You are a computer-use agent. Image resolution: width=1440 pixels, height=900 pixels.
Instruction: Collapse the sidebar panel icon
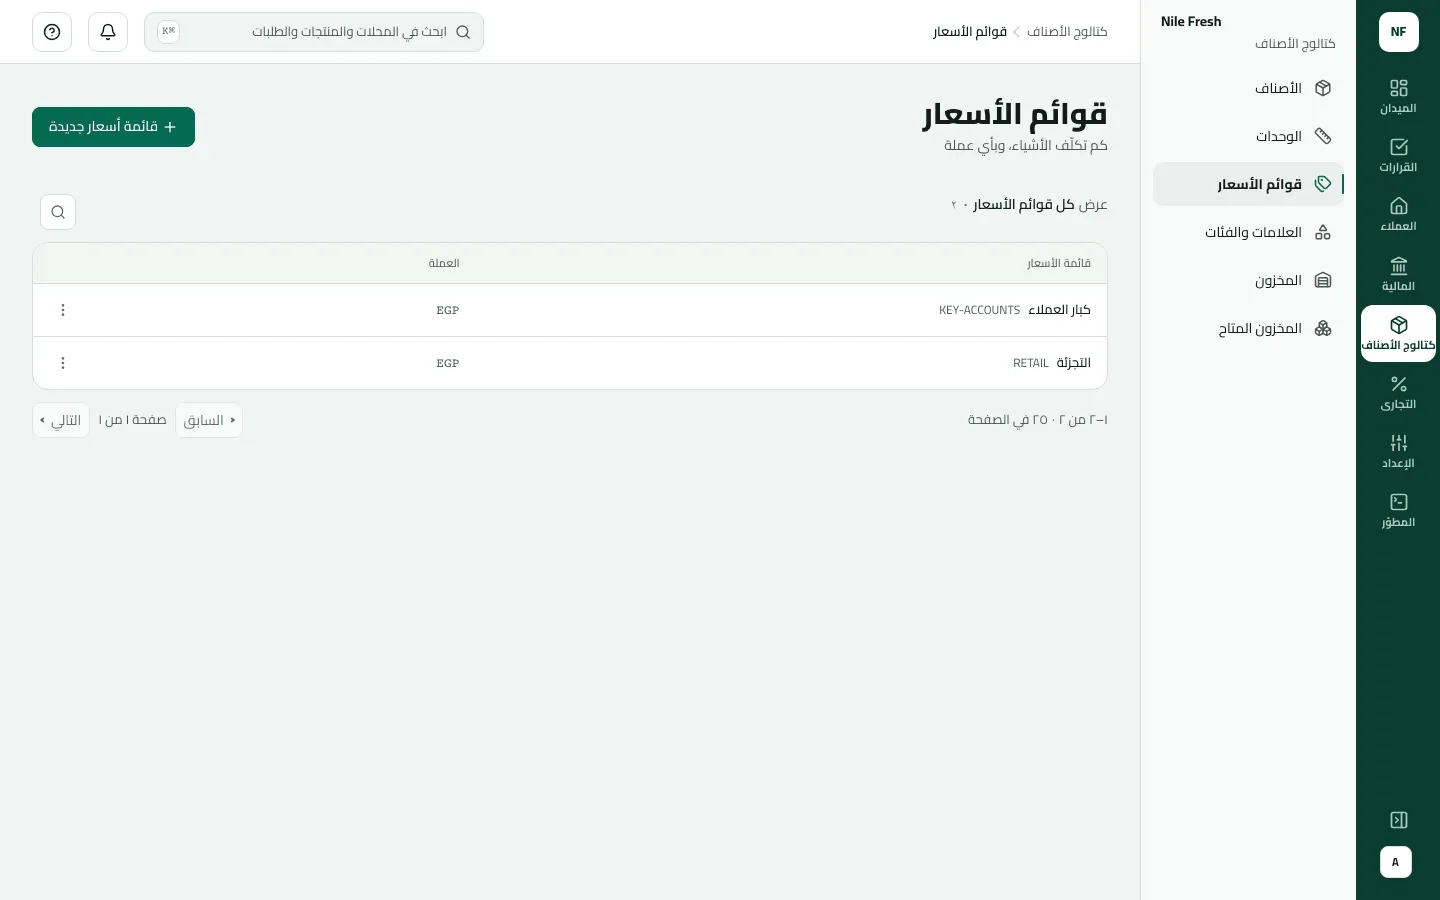[x=1399, y=820]
